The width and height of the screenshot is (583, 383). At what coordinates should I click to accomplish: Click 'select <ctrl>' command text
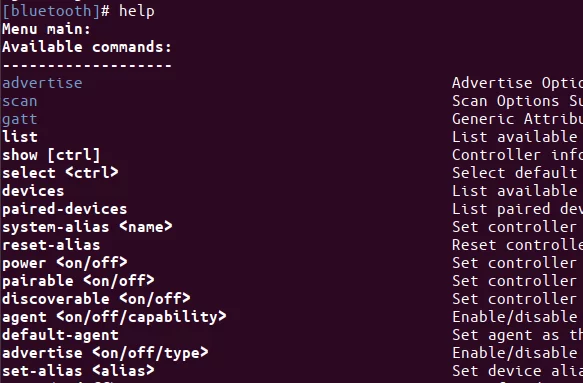[x=60, y=173]
